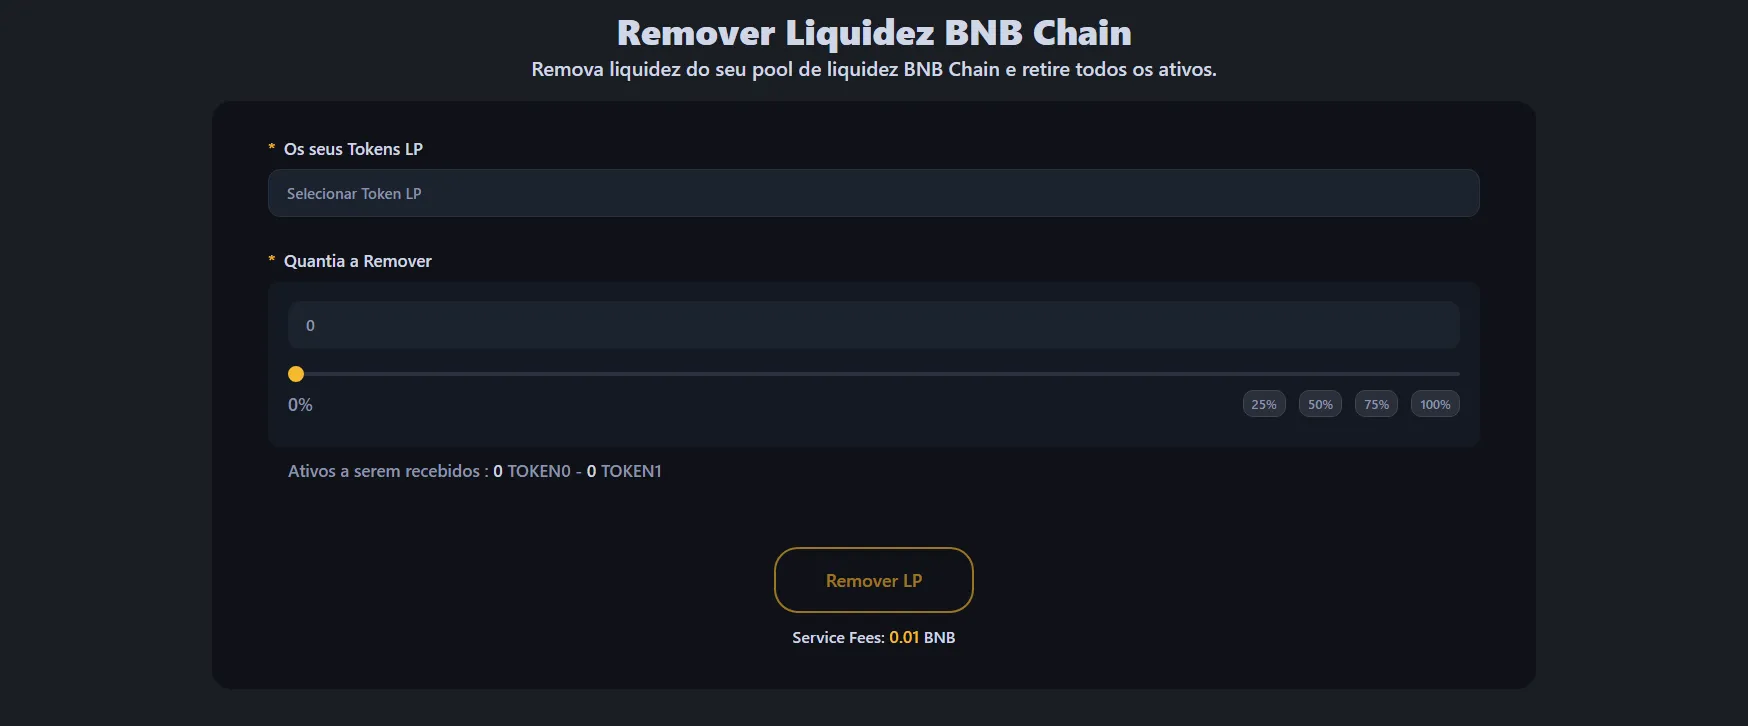Click the TOKEN0 amount text
The height and width of the screenshot is (726, 1748).
tap(532, 471)
